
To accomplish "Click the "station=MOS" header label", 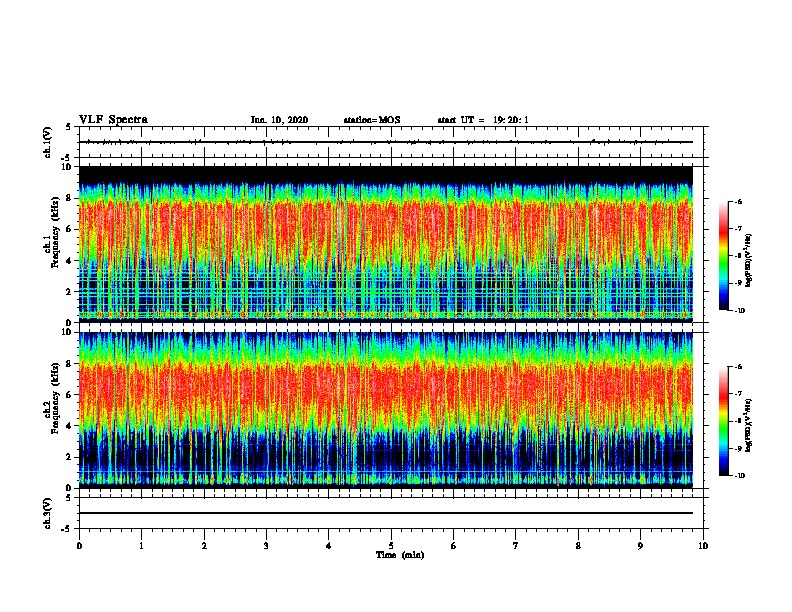I will [372, 120].
